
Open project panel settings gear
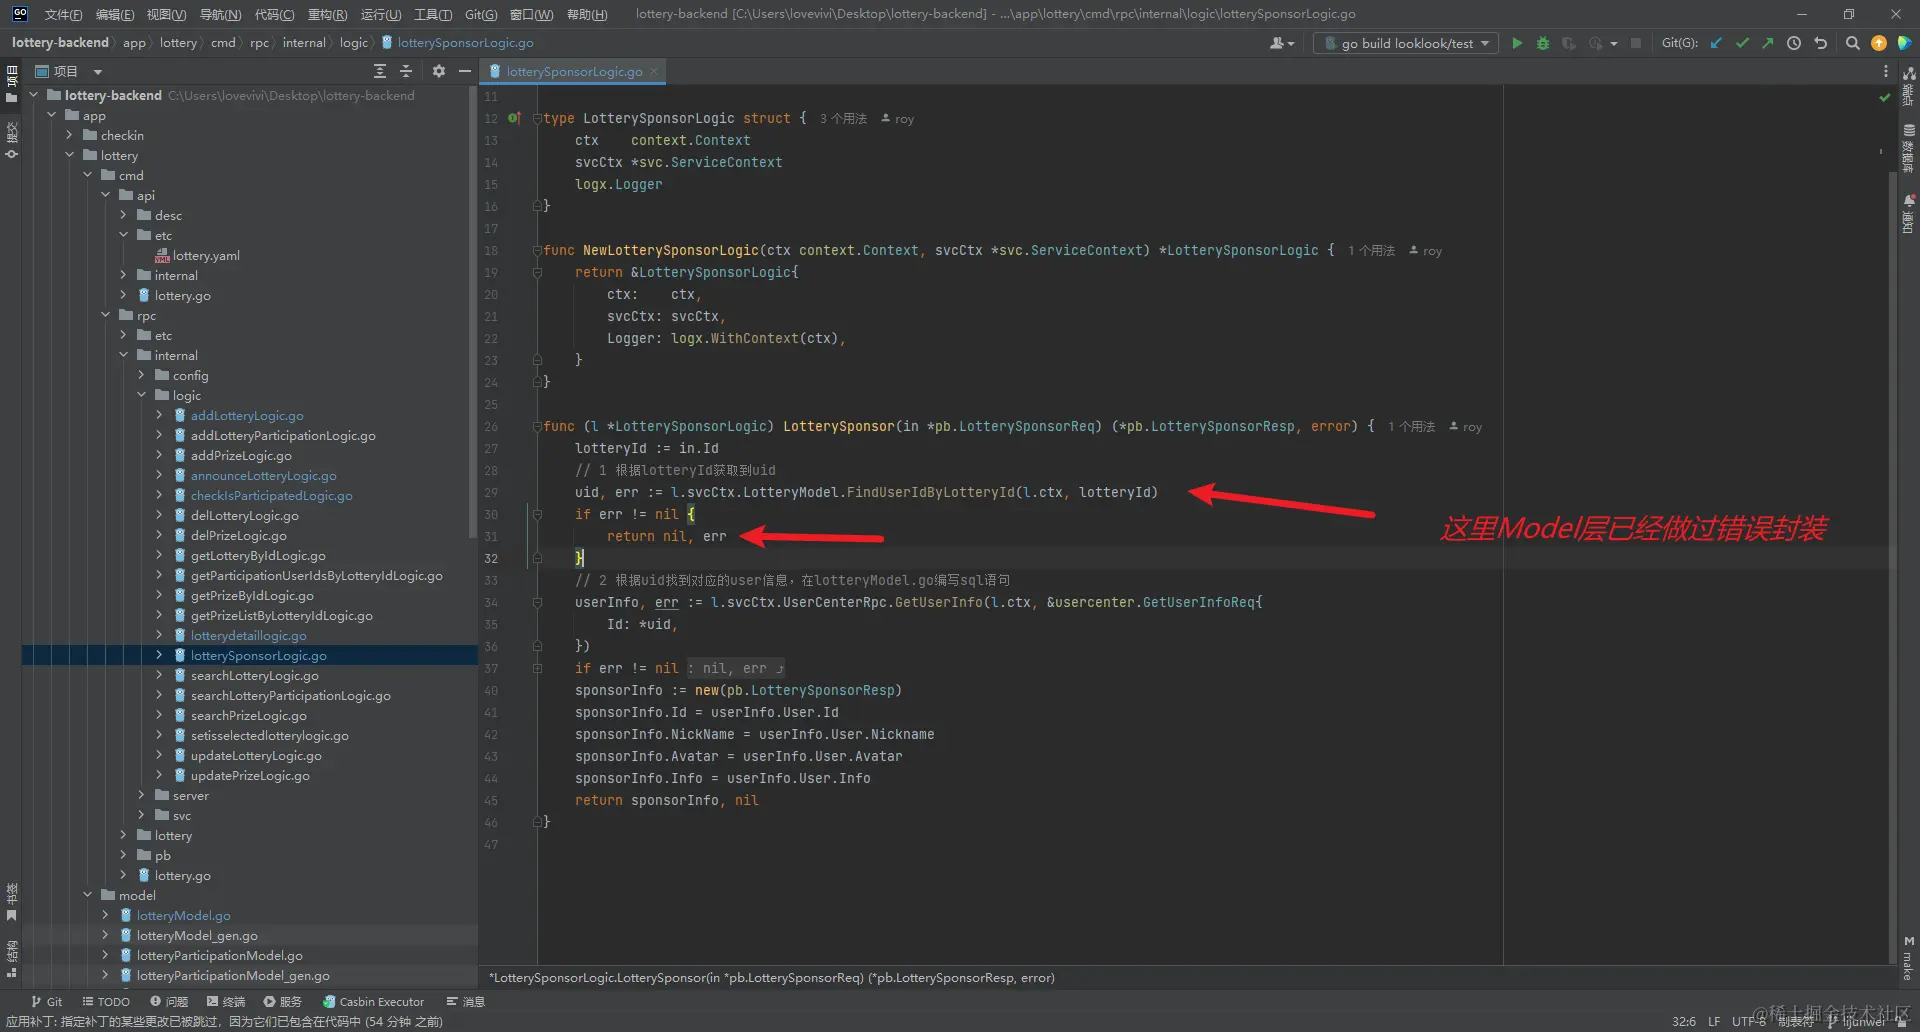[438, 71]
